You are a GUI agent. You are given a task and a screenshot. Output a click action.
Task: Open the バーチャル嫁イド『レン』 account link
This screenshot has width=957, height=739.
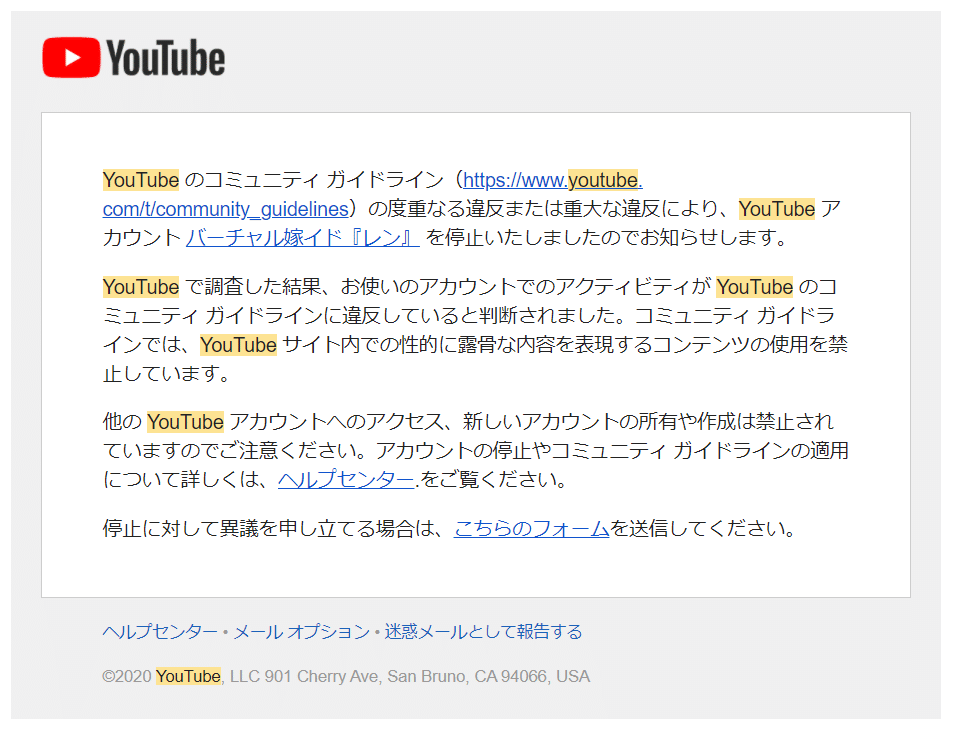pyautogui.click(x=303, y=237)
